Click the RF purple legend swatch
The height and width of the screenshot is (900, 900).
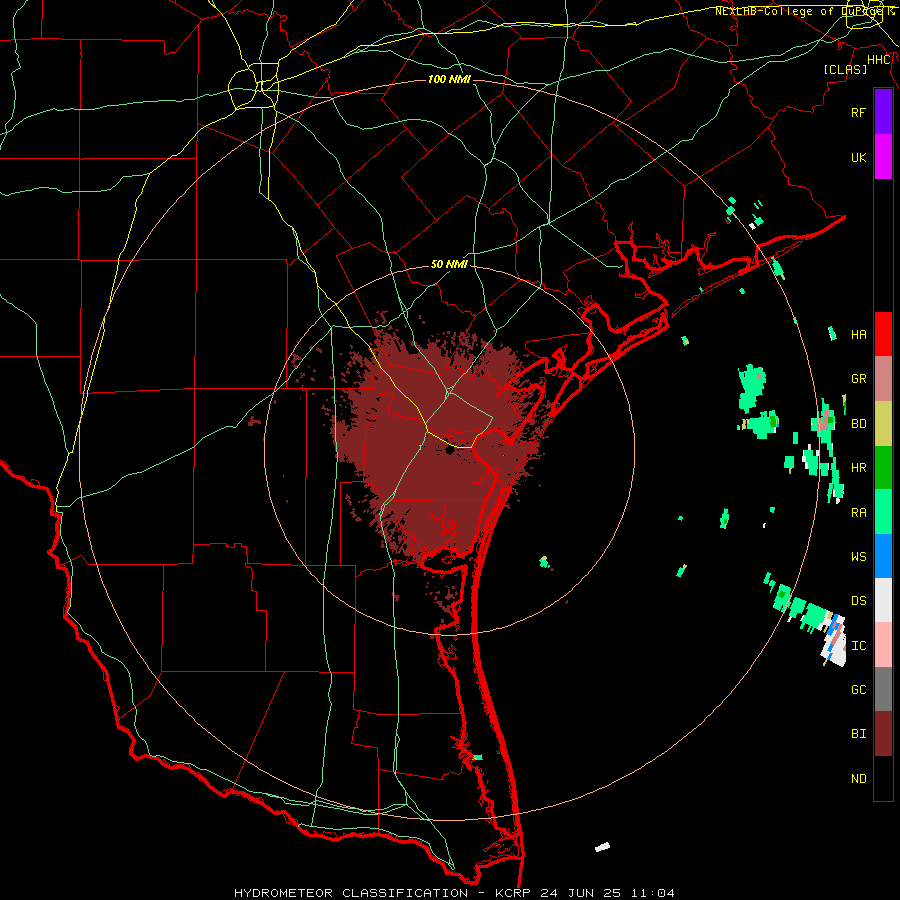(883, 112)
